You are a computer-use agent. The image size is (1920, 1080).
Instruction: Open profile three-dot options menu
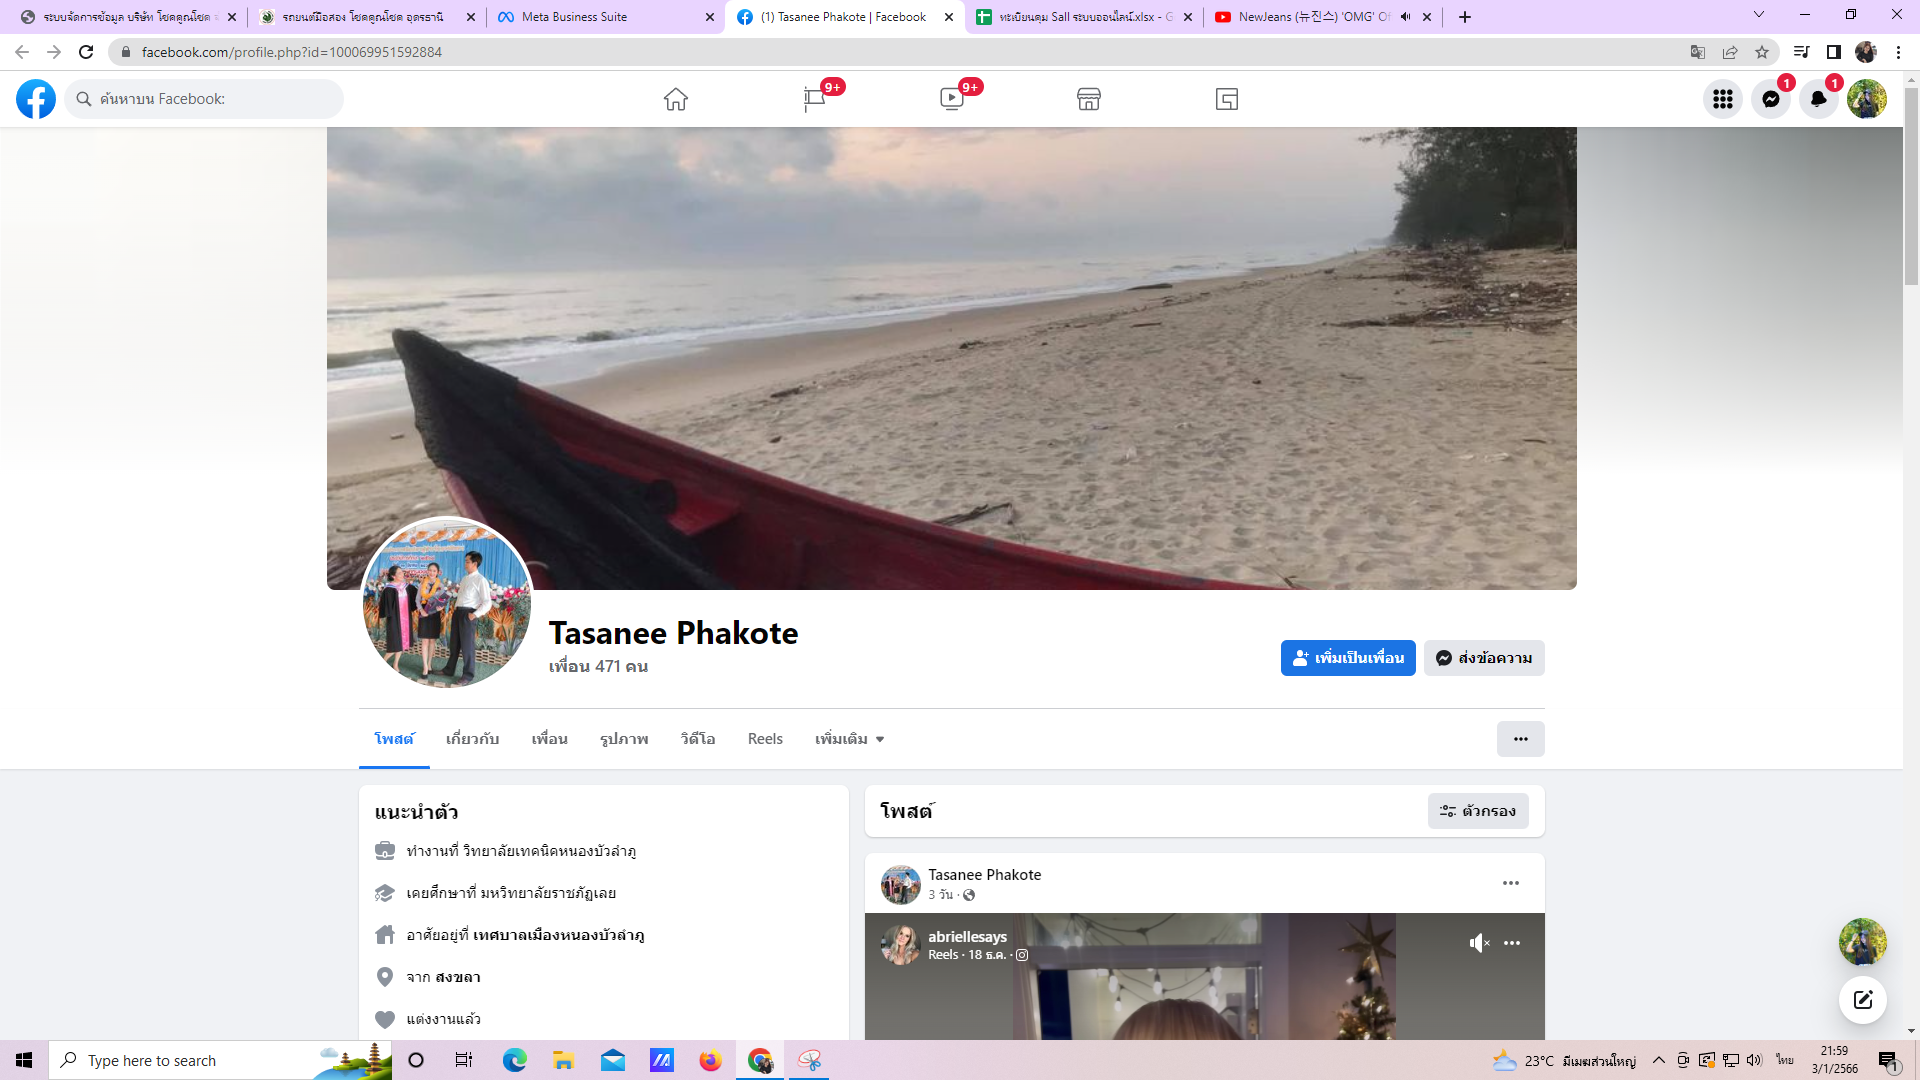coord(1520,739)
